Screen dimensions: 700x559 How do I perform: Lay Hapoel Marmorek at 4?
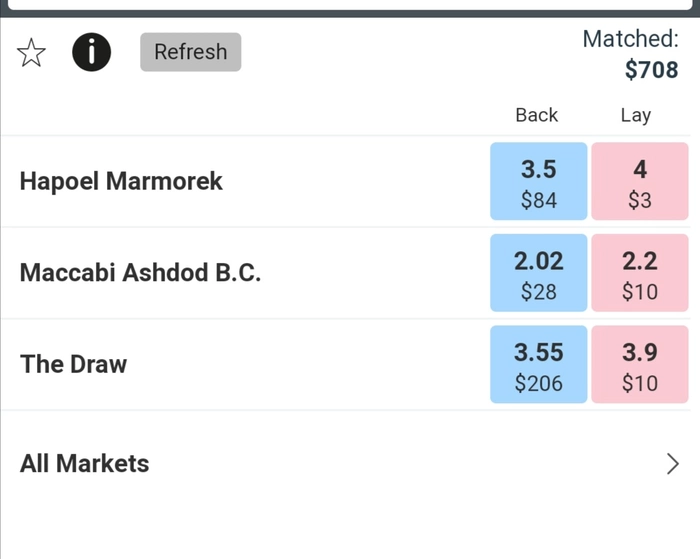pyautogui.click(x=640, y=182)
